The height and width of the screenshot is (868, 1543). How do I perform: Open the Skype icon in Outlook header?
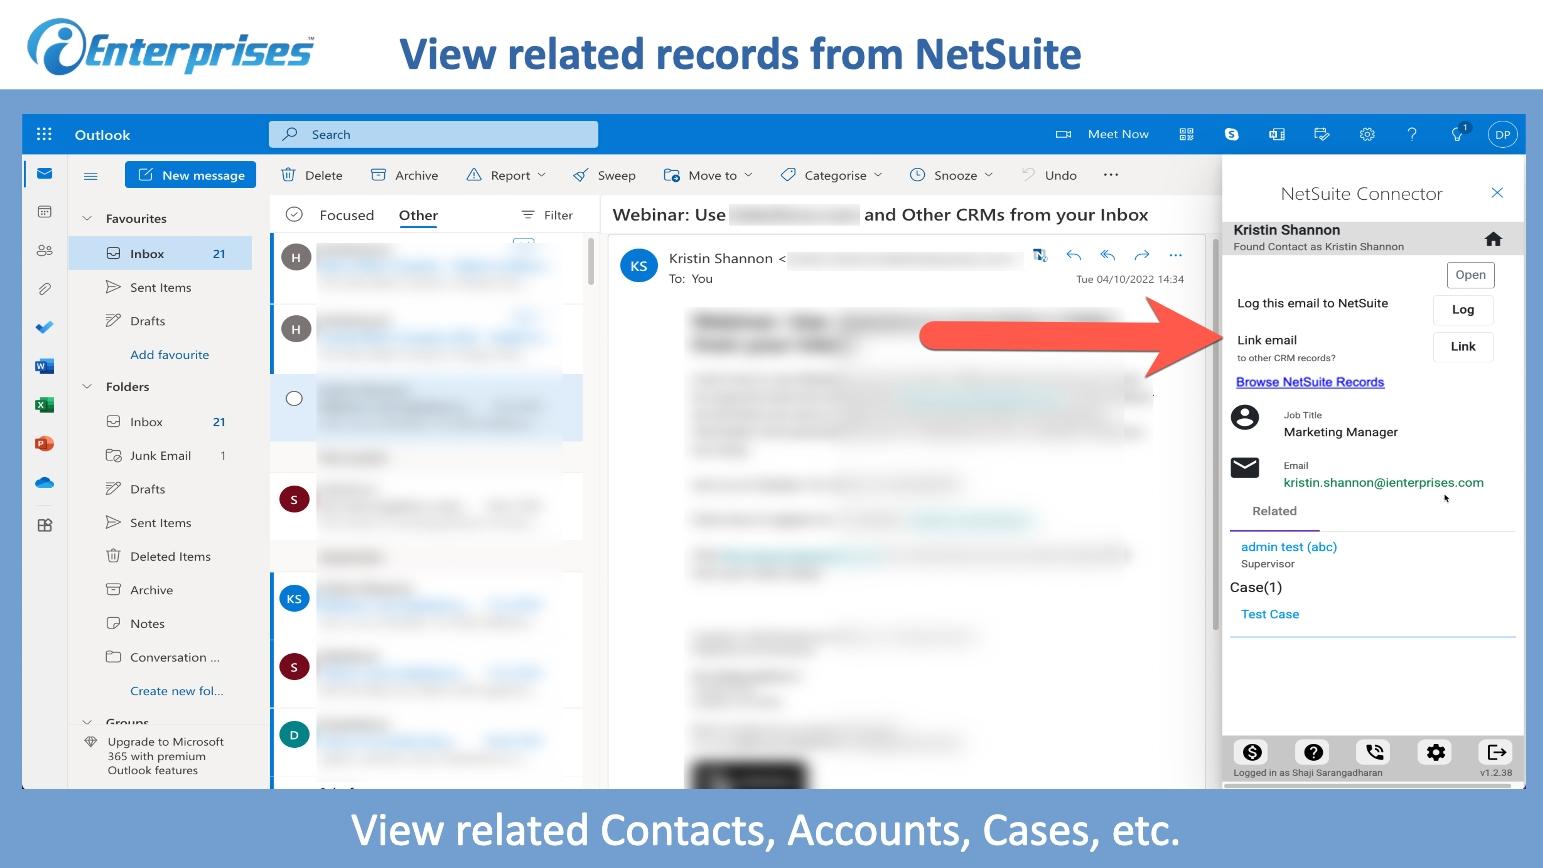[1231, 134]
